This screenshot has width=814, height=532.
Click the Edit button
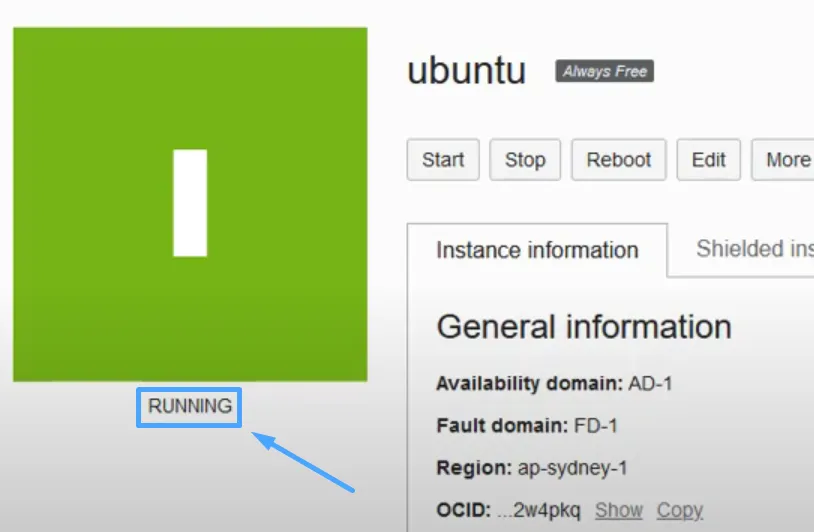(709, 160)
